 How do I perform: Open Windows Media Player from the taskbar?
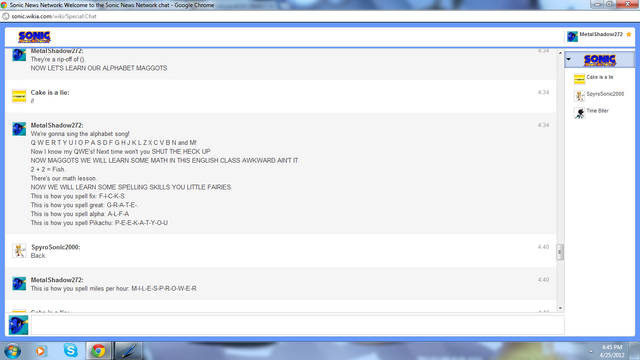[40, 351]
